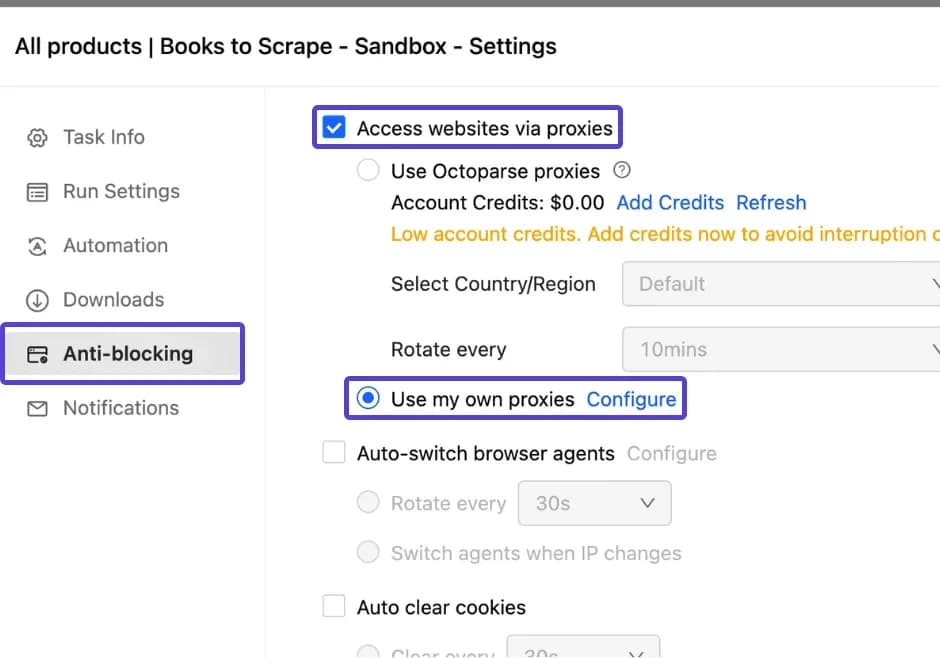The image size is (940, 658).
Task: Select the Use Octoparse proxies radio
Action: pos(369,171)
